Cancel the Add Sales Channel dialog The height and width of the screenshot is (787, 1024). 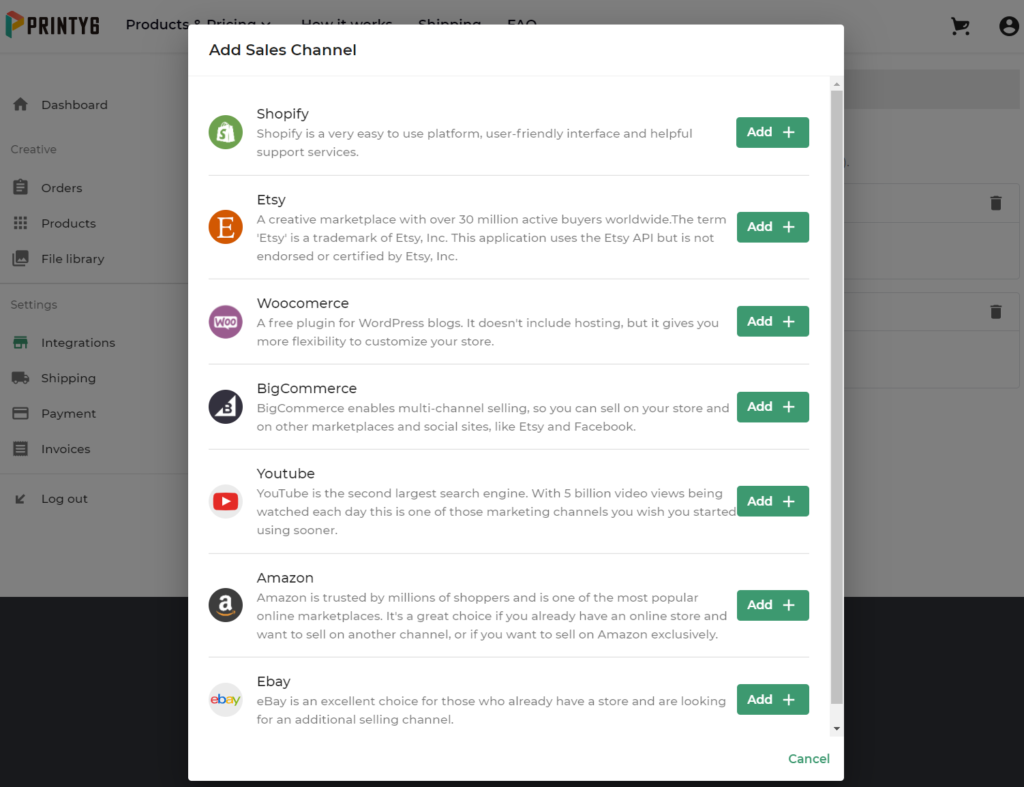[808, 758]
